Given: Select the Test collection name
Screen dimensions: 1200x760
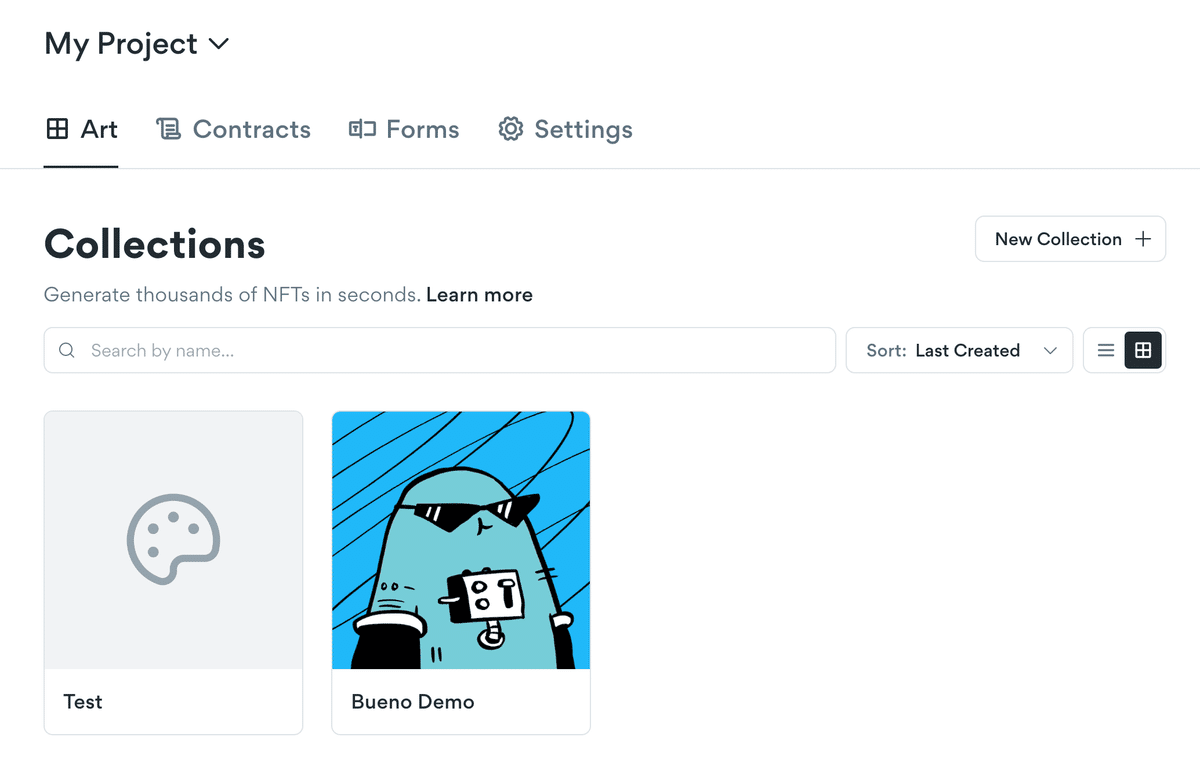Looking at the screenshot, I should (x=83, y=702).
